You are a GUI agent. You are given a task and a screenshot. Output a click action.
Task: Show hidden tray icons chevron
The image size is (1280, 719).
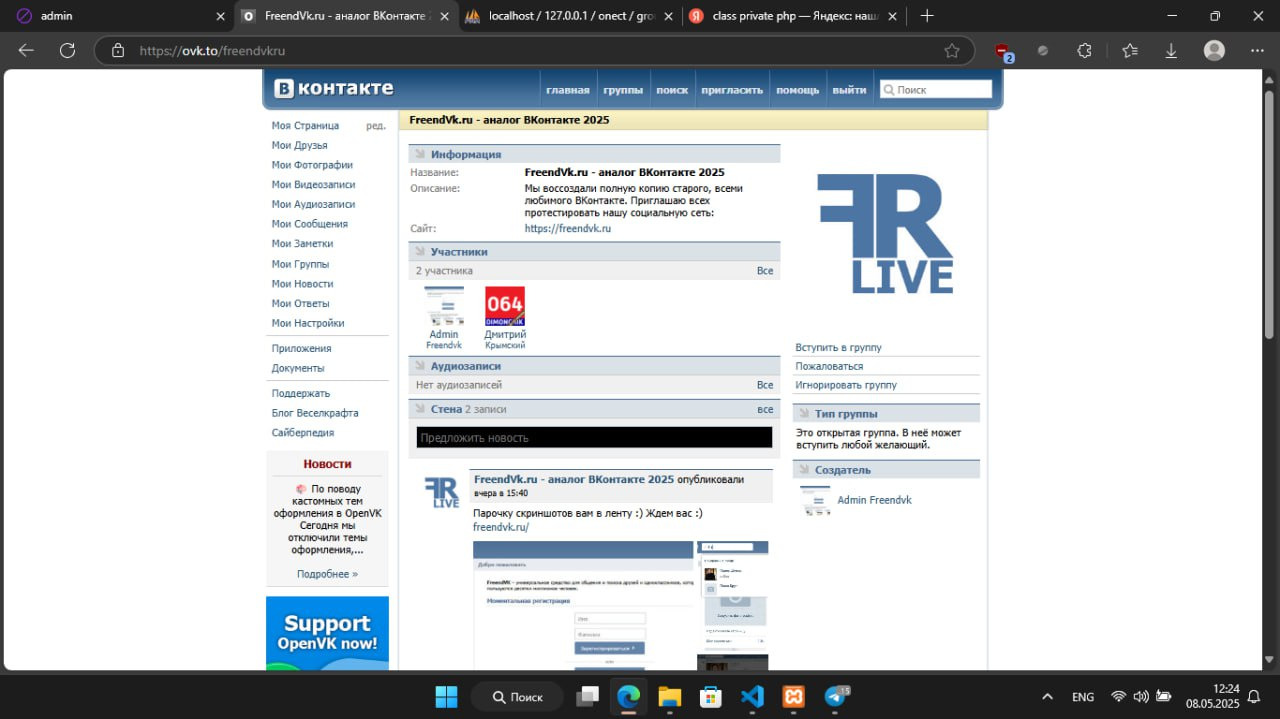click(x=1047, y=696)
